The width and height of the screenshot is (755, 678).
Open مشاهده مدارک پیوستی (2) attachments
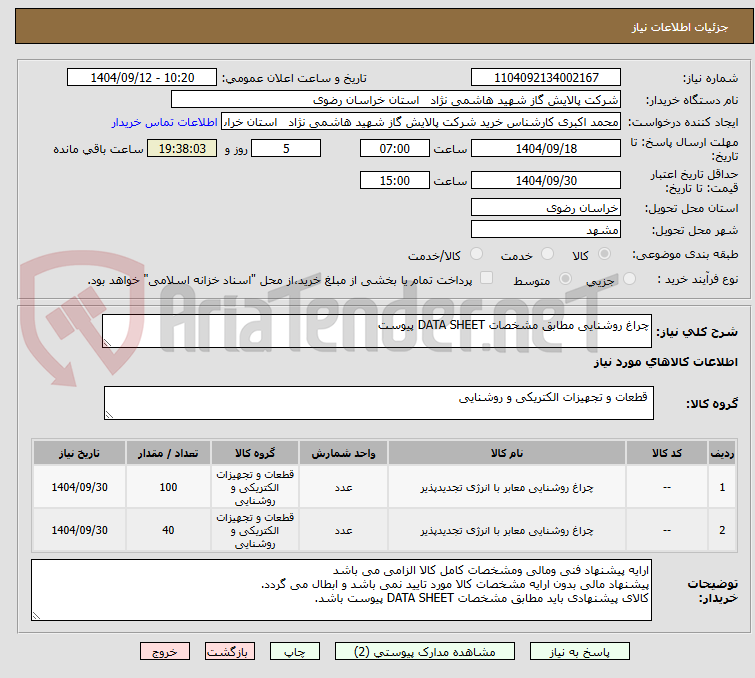[x=424, y=652]
